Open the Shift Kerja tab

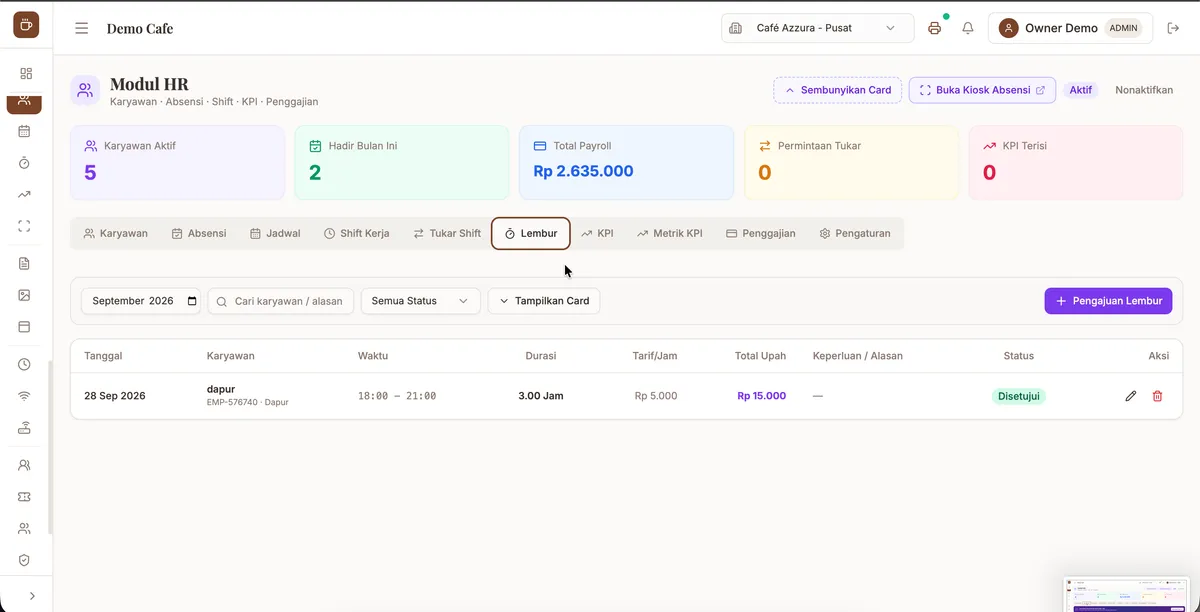357,233
